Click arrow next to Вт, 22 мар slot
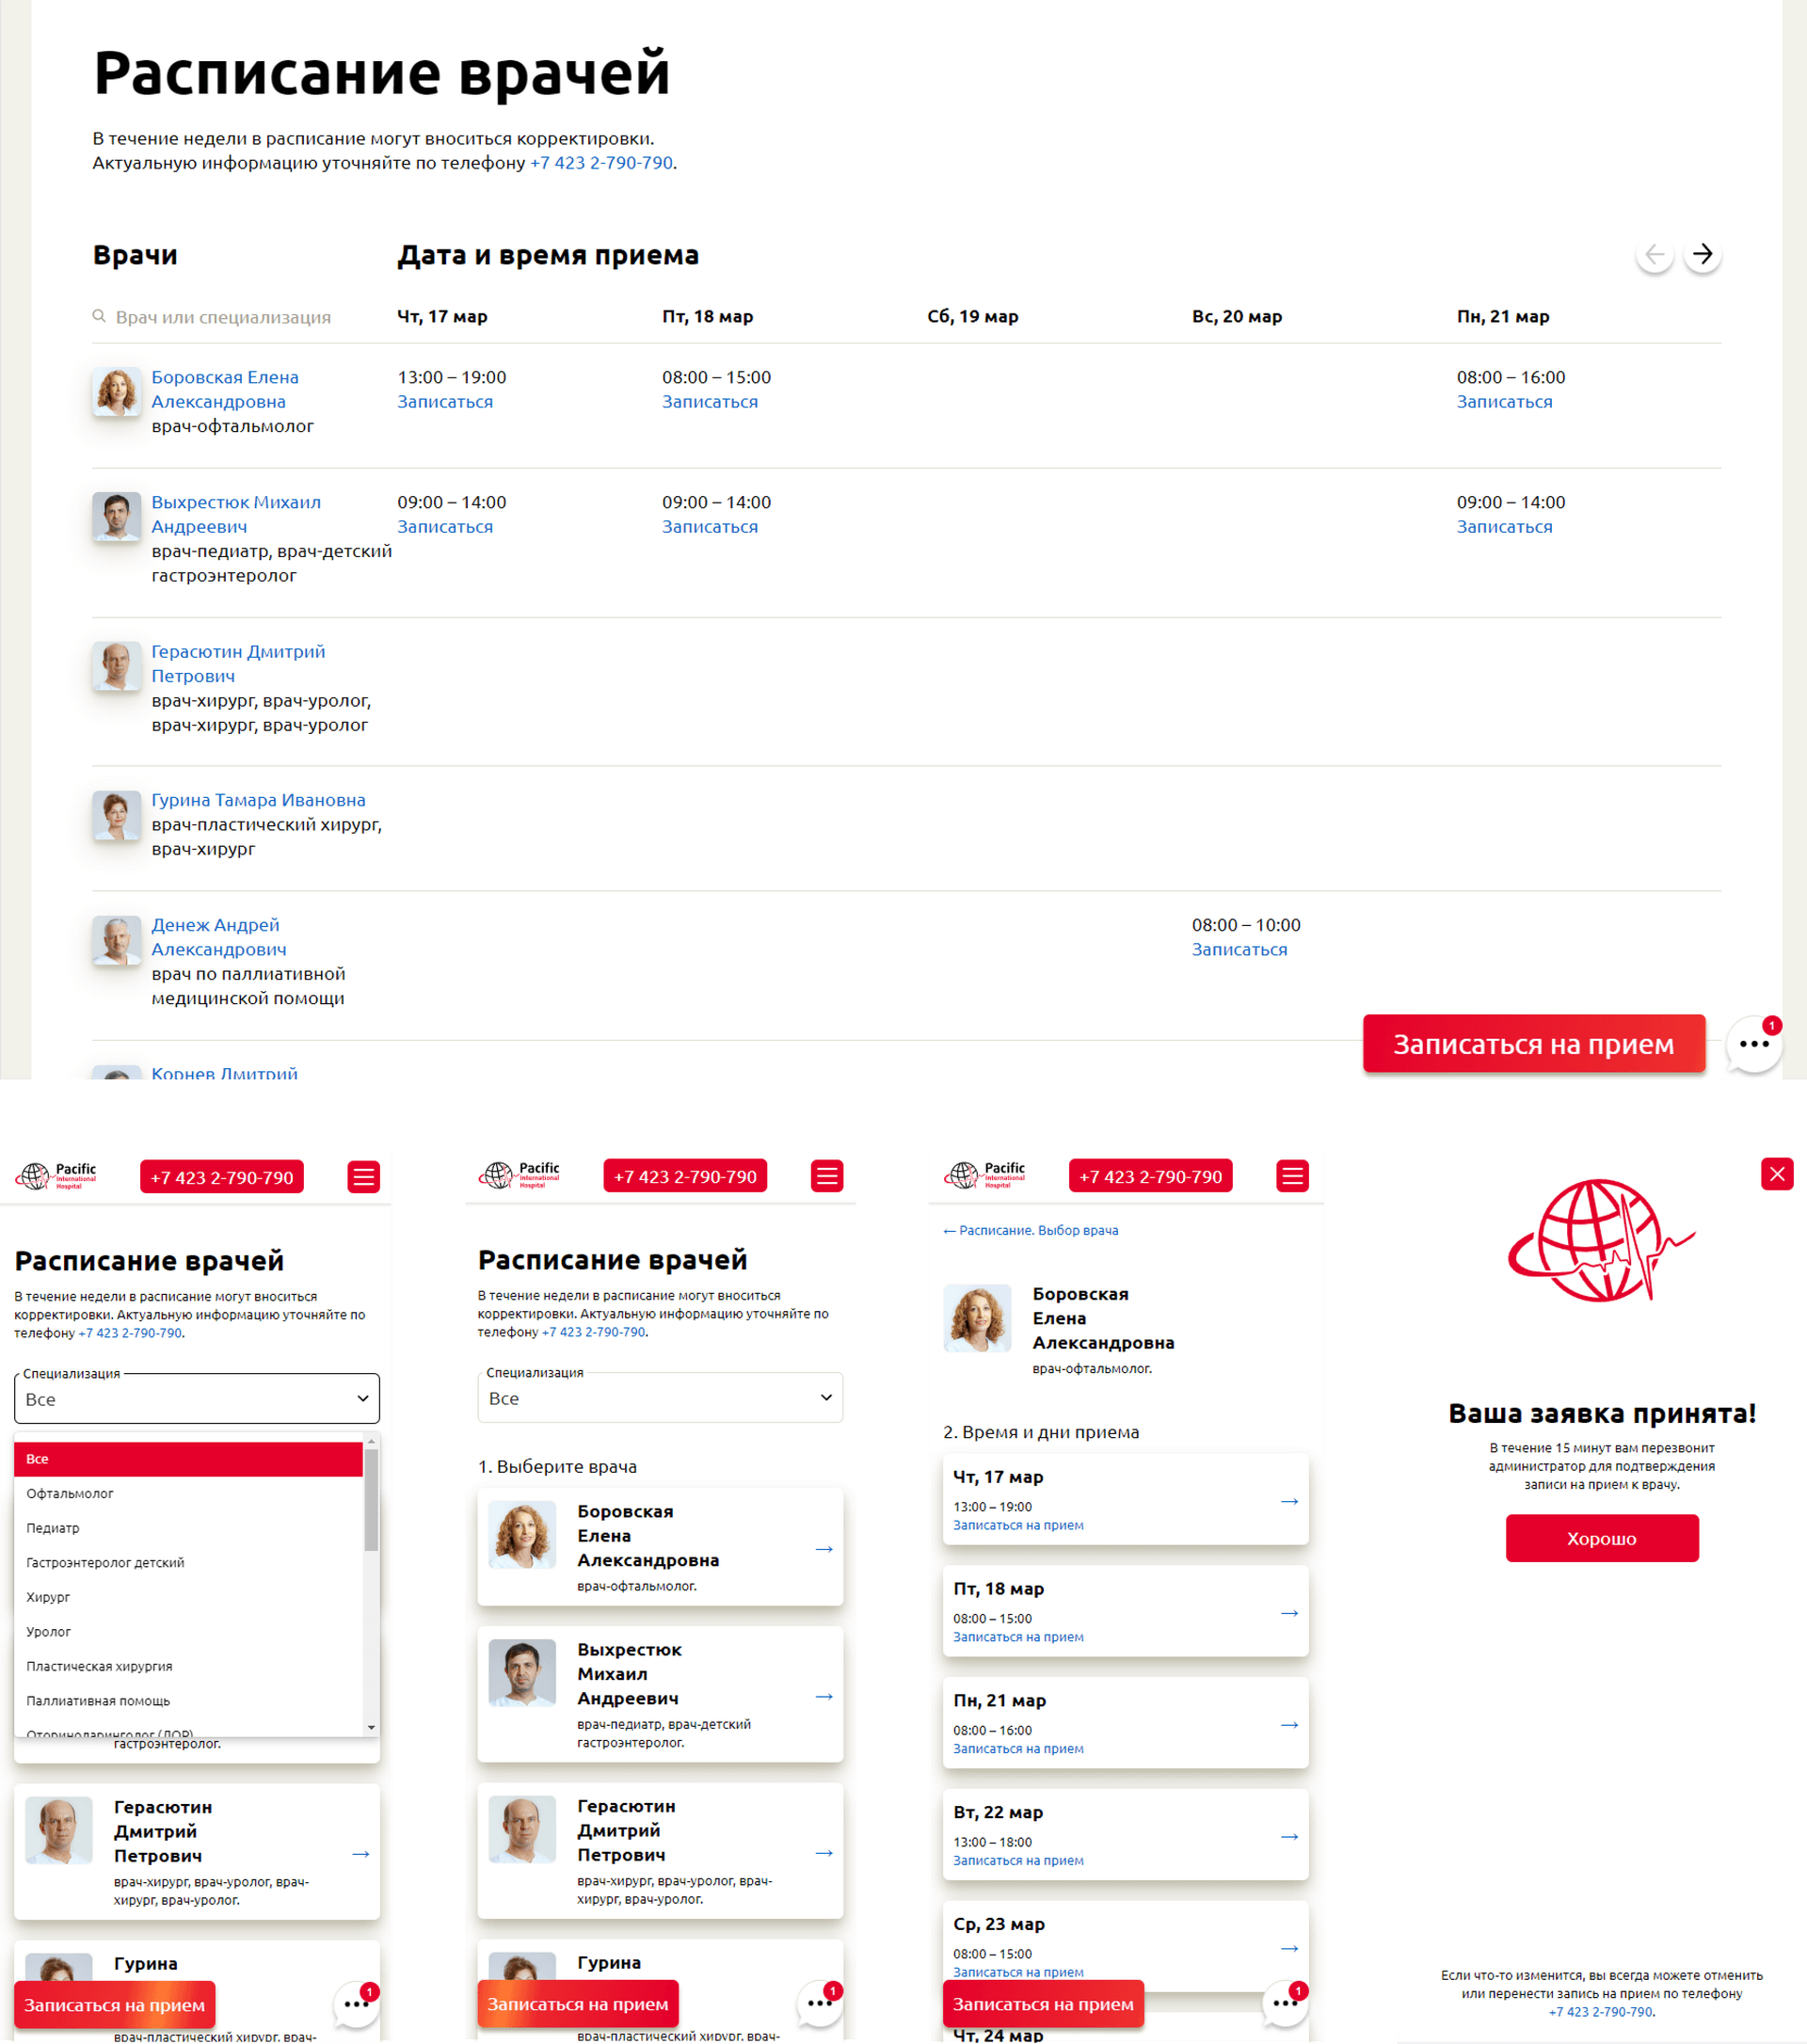This screenshot has height=2044, width=1807. point(1289,1836)
